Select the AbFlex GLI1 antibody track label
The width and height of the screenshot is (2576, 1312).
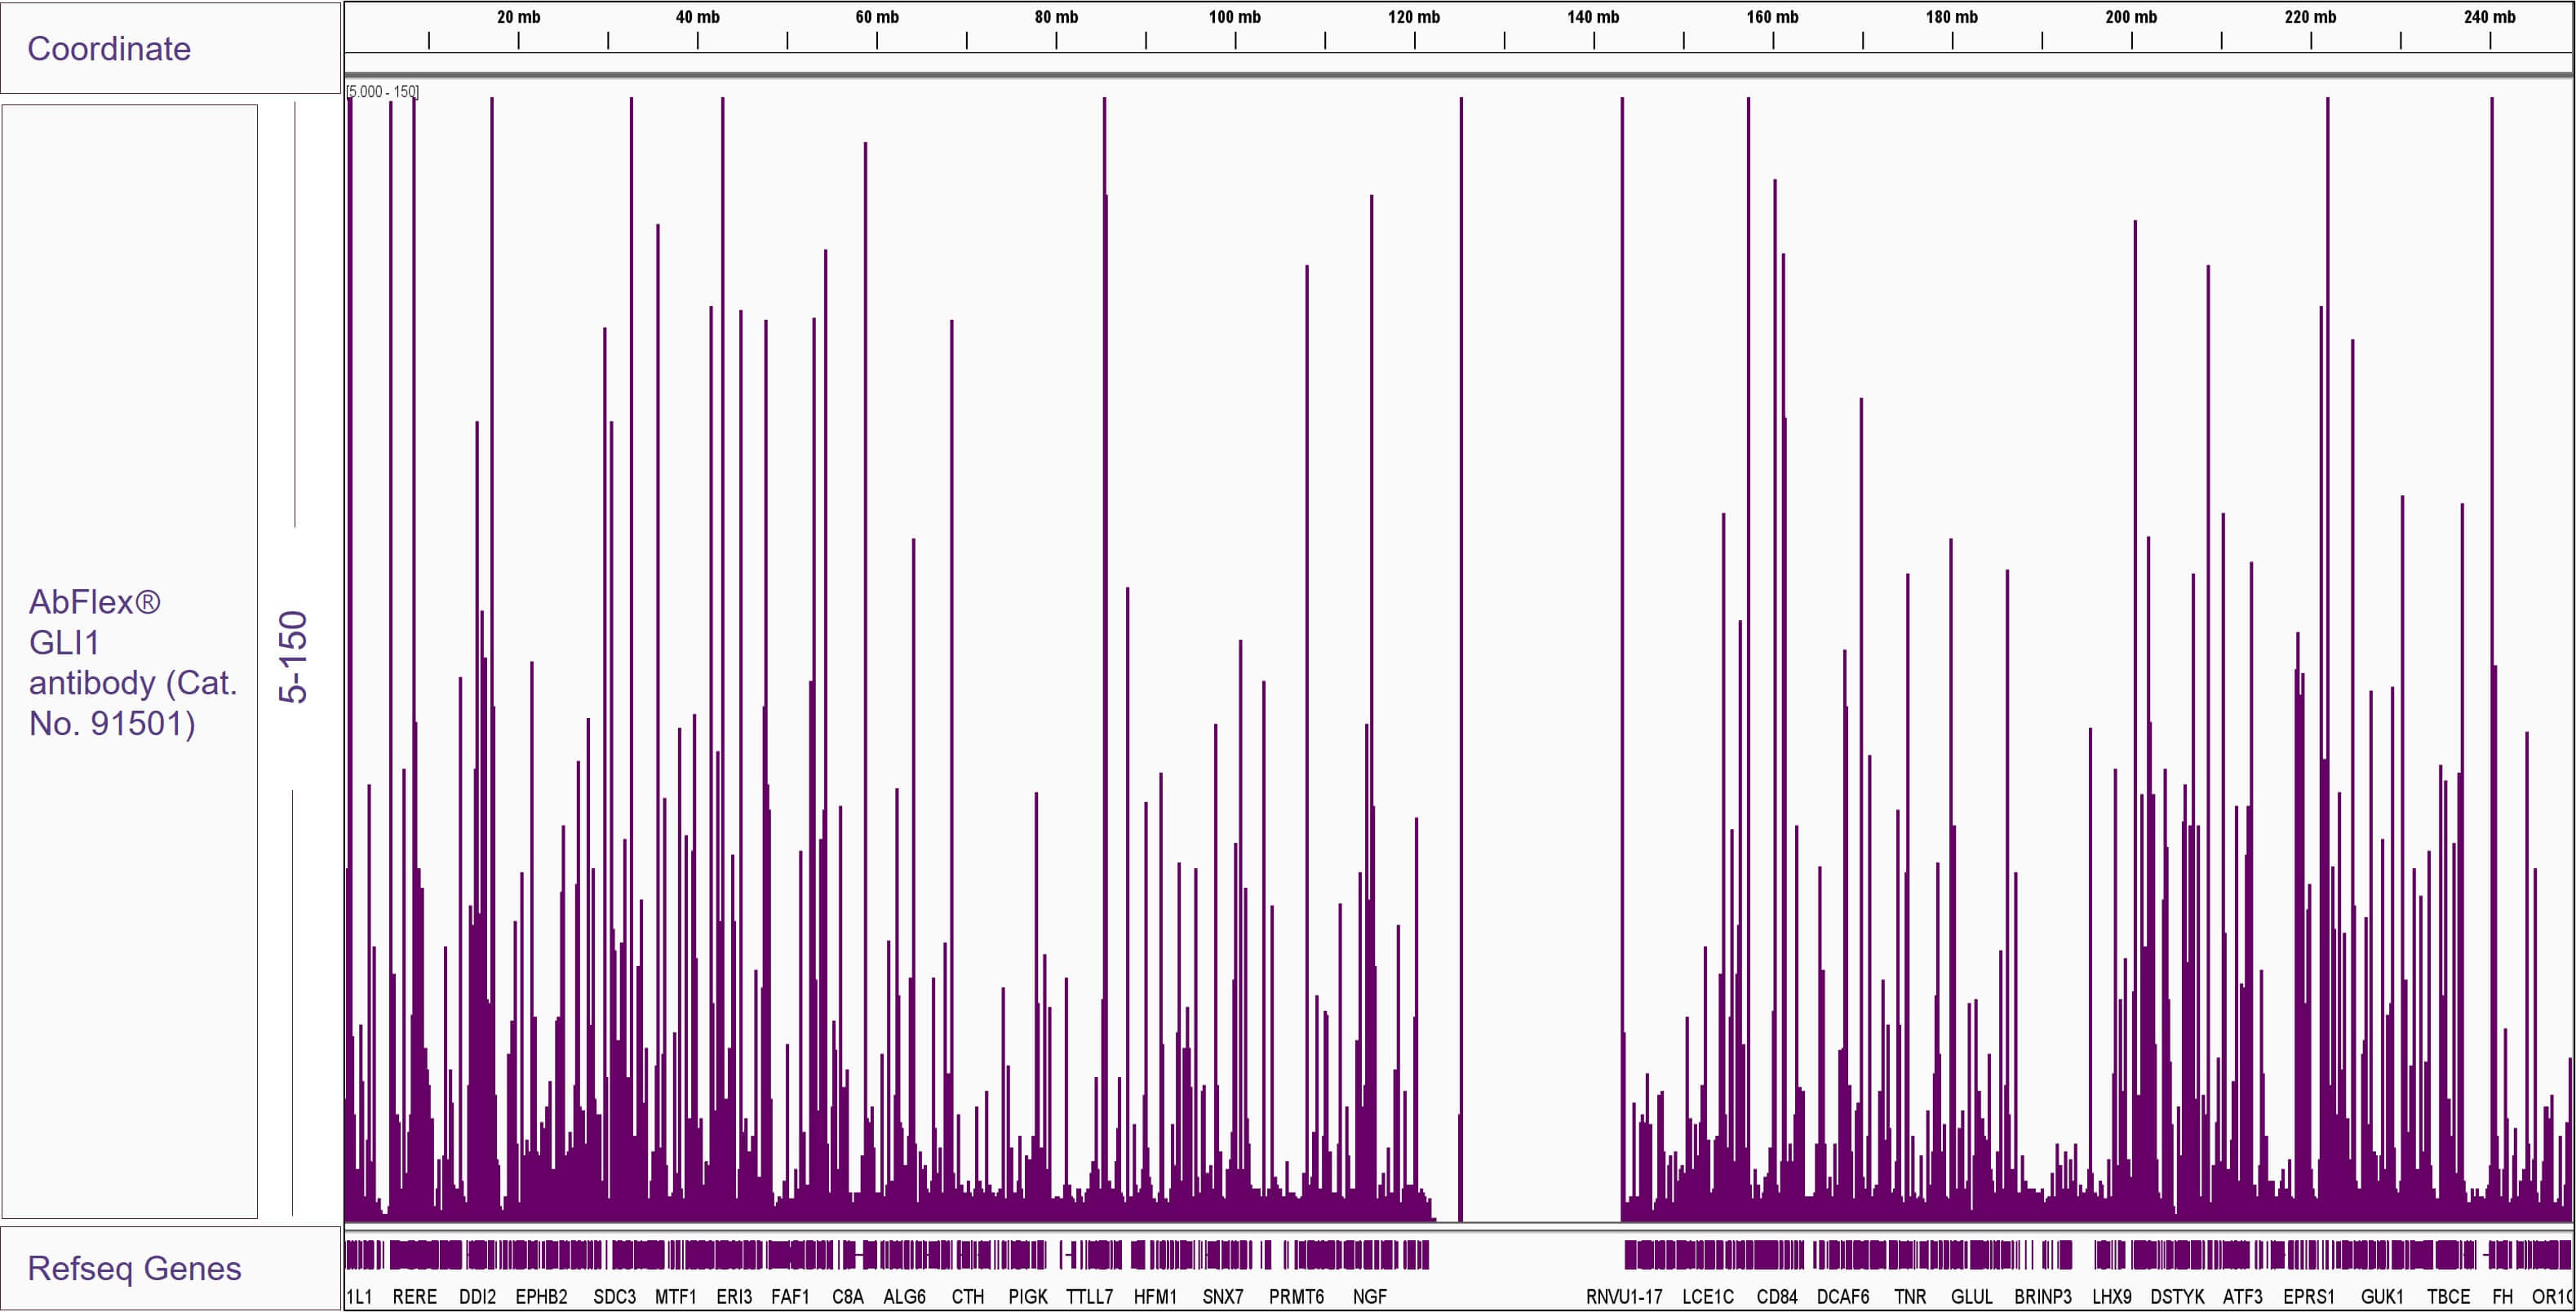133,662
